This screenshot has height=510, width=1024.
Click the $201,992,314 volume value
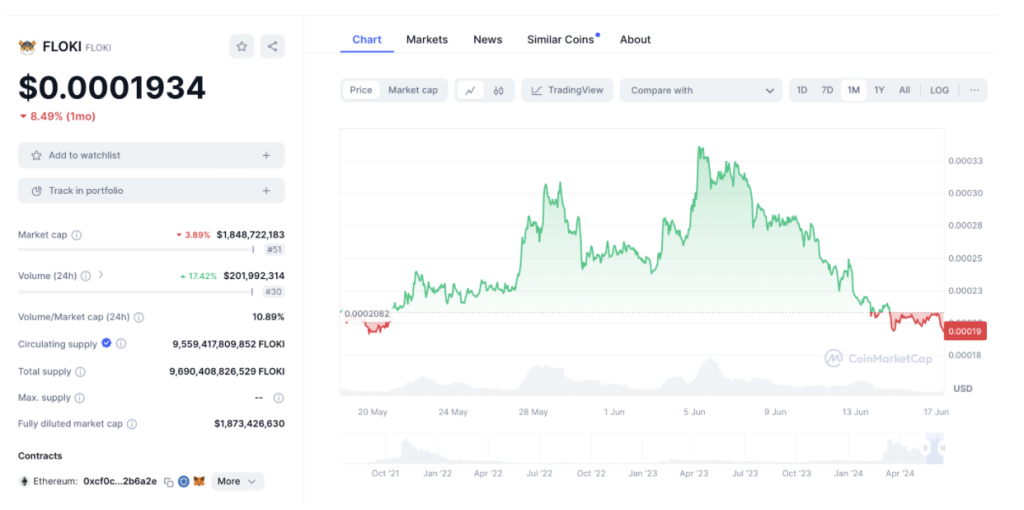(x=254, y=276)
